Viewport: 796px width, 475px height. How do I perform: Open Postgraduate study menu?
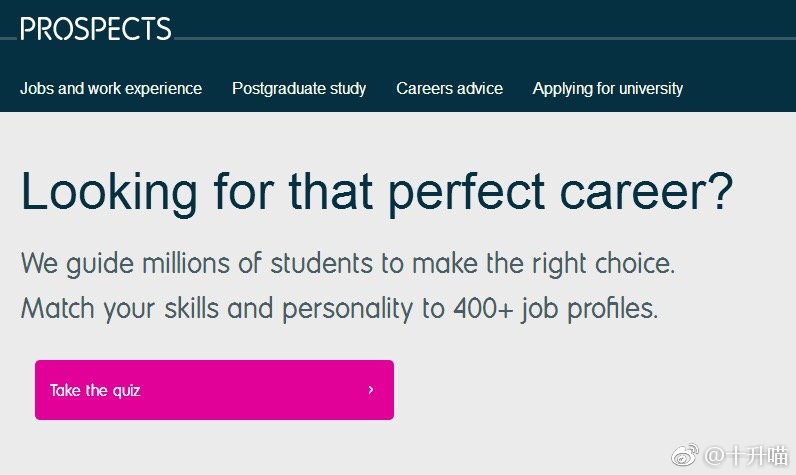pos(299,88)
